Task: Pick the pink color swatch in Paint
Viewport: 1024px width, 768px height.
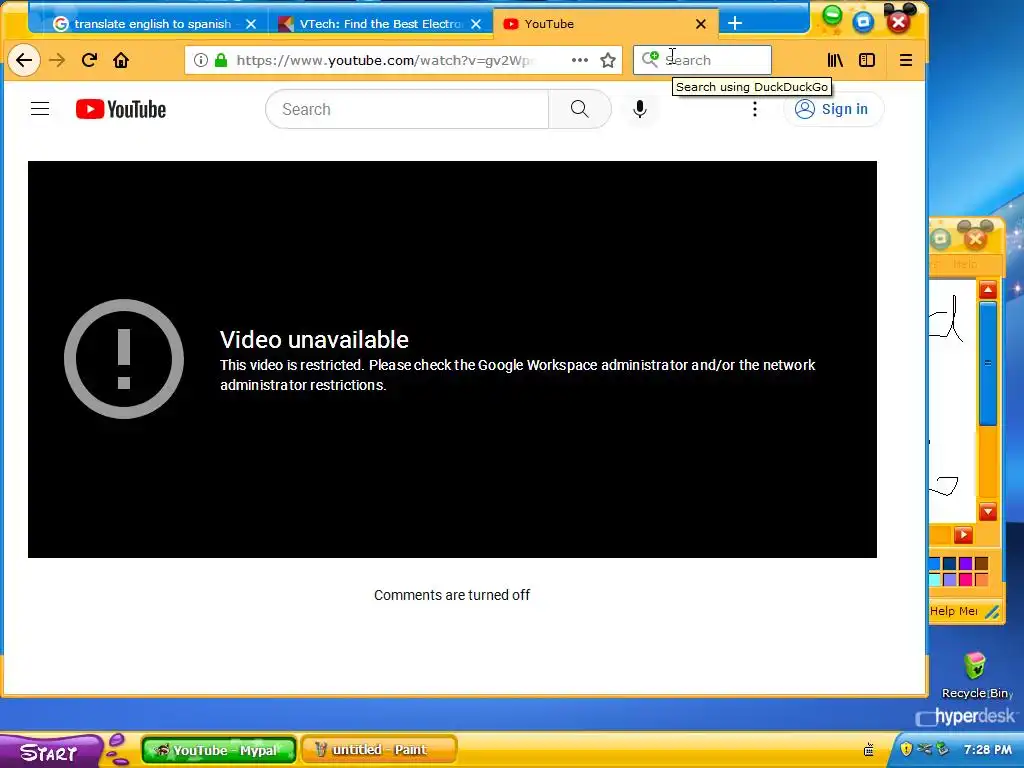Action: 965,579
